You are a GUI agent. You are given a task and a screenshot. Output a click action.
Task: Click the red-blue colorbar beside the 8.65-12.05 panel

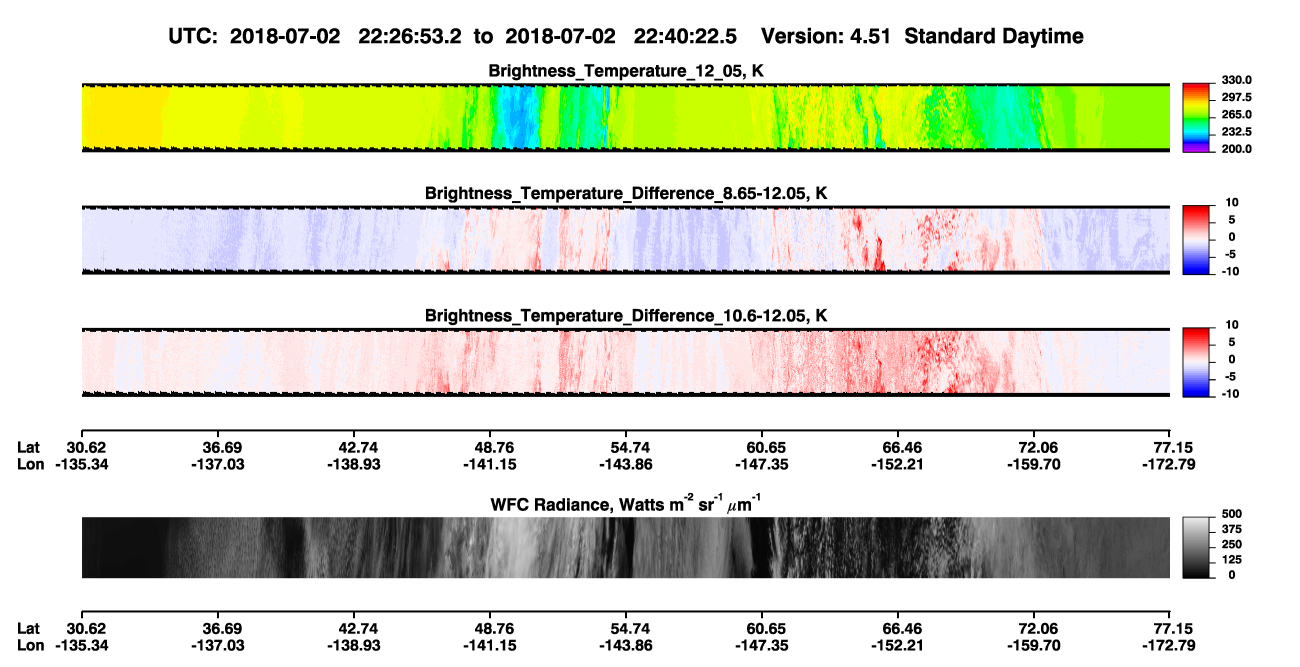click(x=1197, y=239)
